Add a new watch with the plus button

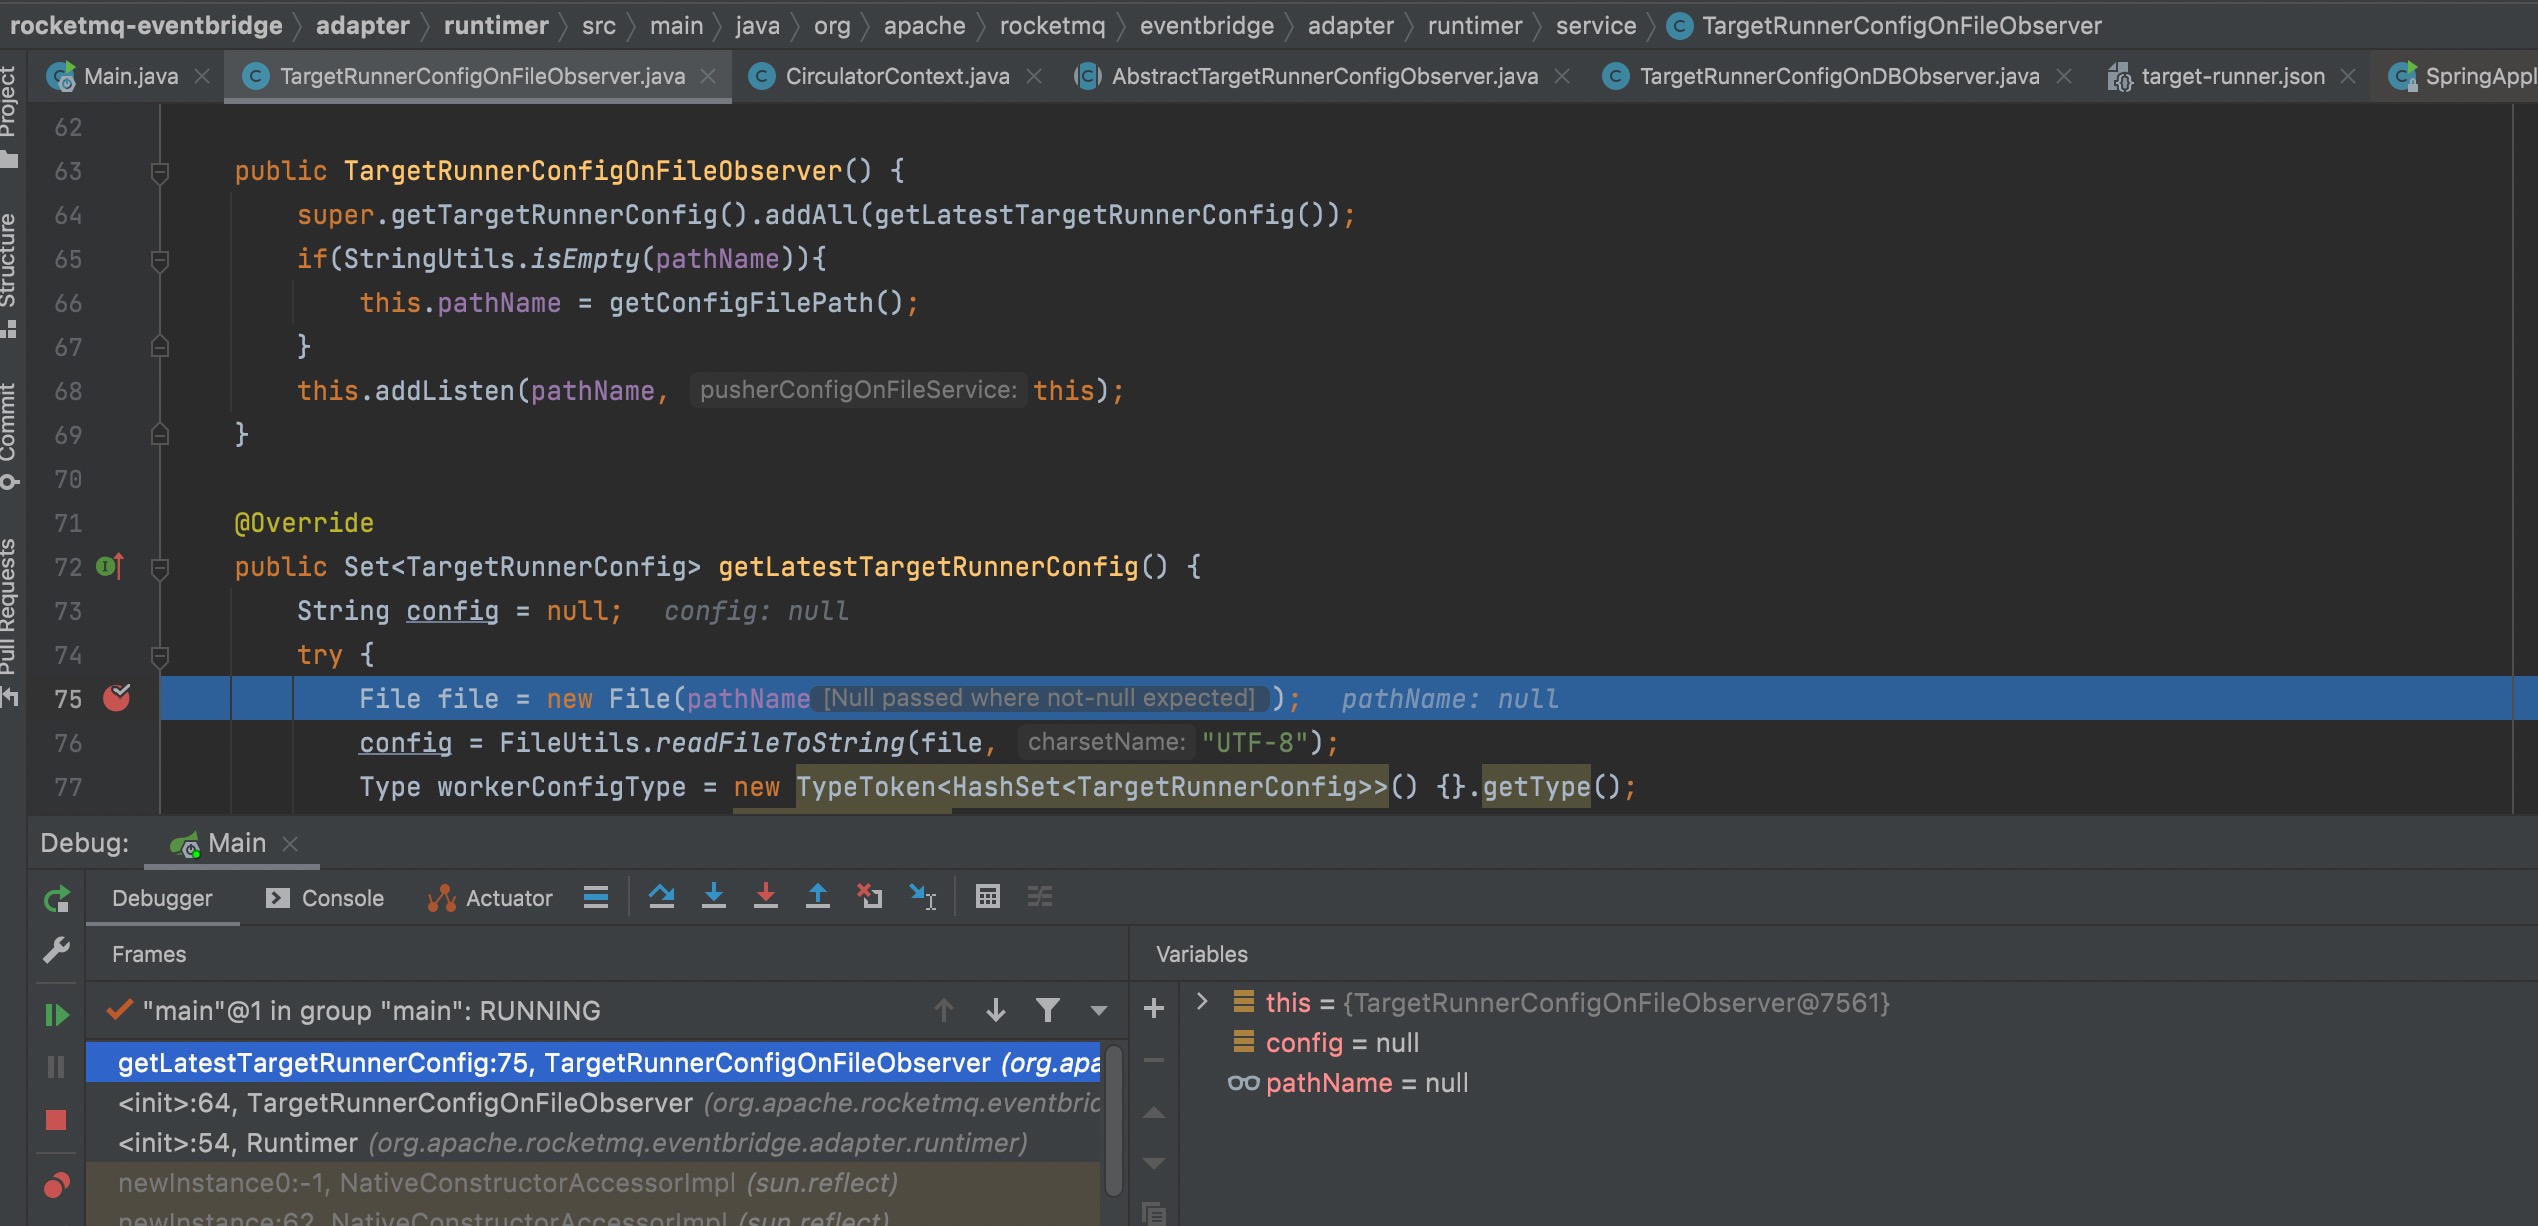coord(1153,1010)
